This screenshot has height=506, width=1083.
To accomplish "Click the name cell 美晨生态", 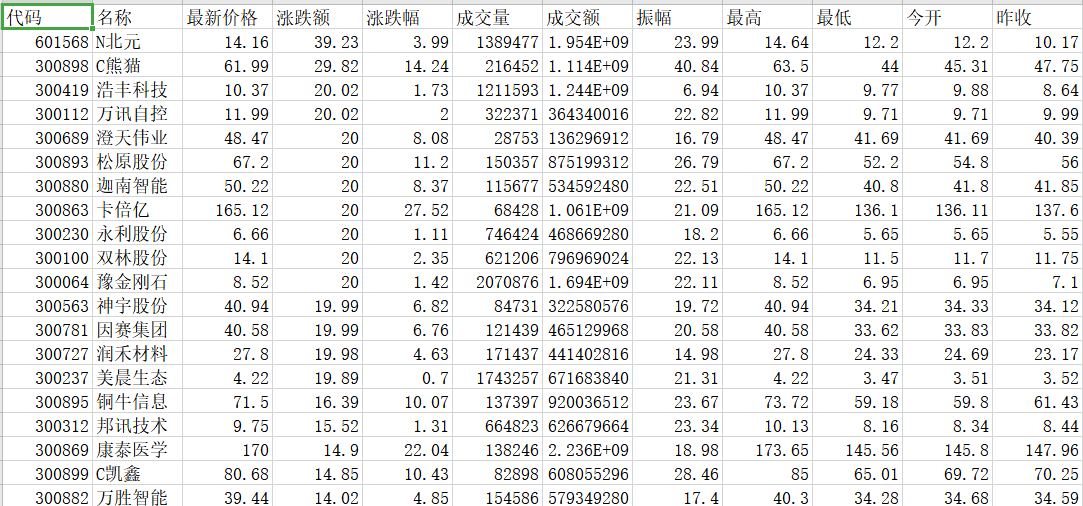I will click(138, 378).
